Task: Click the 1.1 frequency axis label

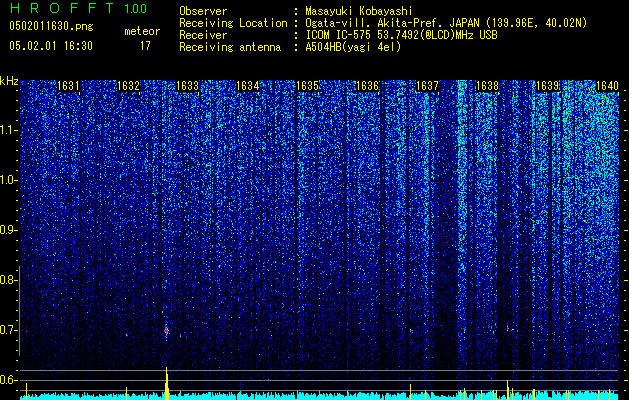Action: [x=8, y=130]
